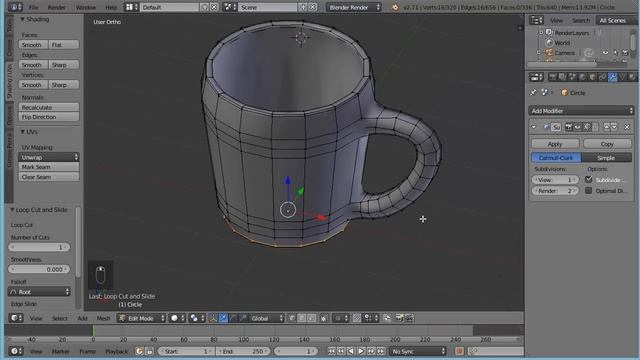
Task: Delete the Default screen layout
Action: coord(214,7)
